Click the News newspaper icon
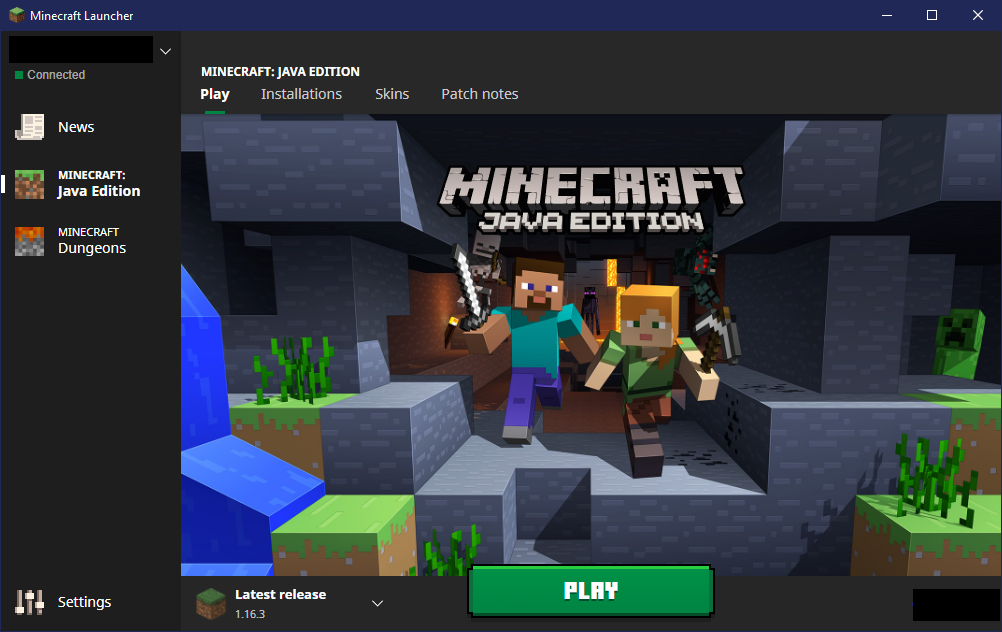This screenshot has height=632, width=1002. coord(30,127)
